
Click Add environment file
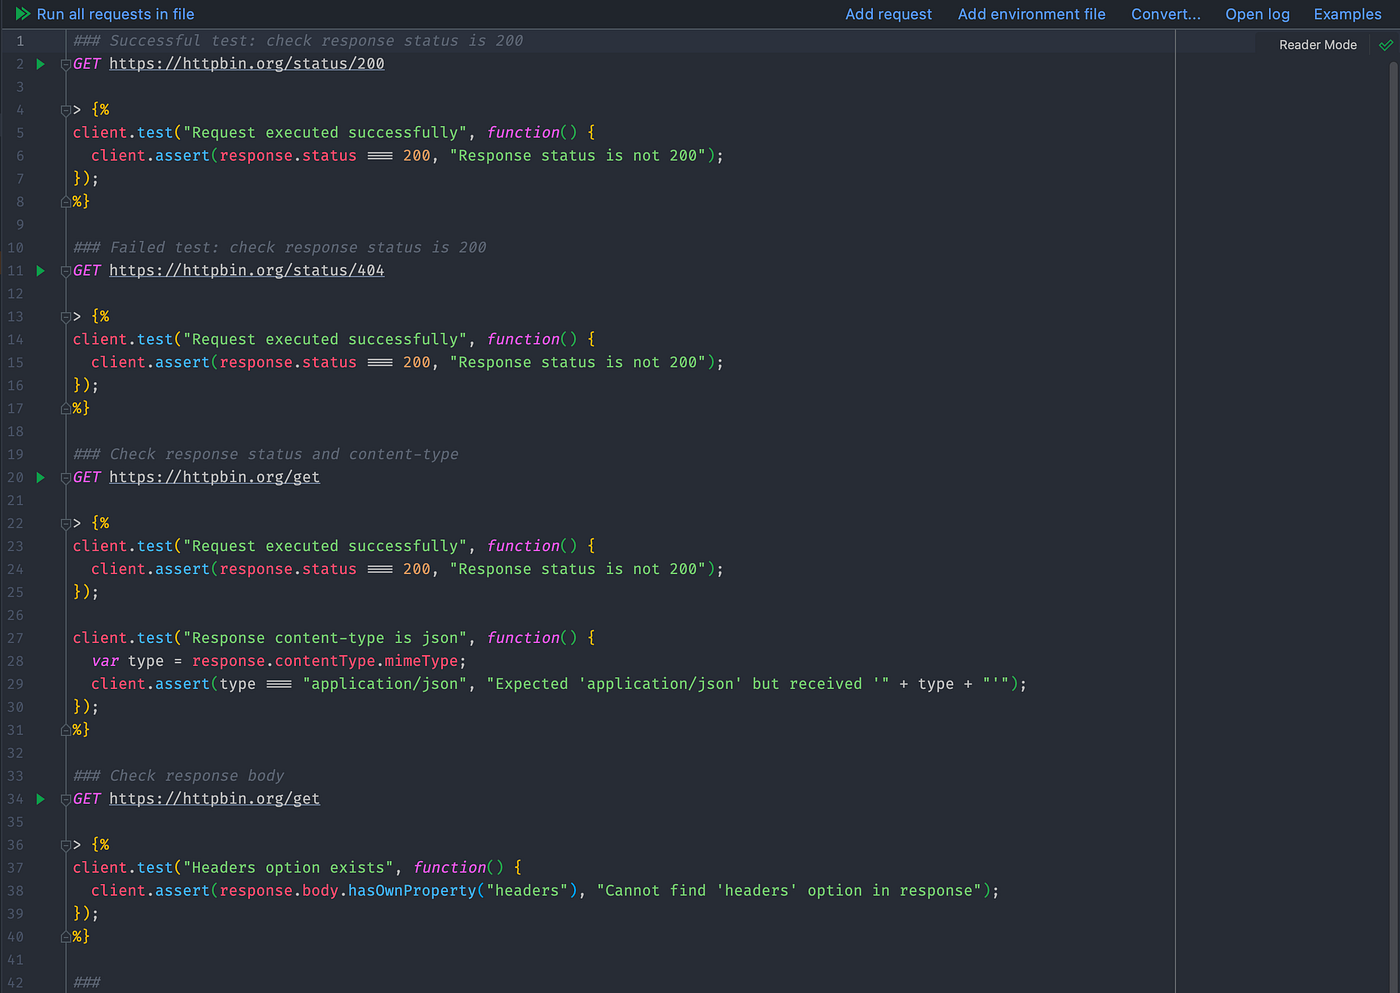1031,14
